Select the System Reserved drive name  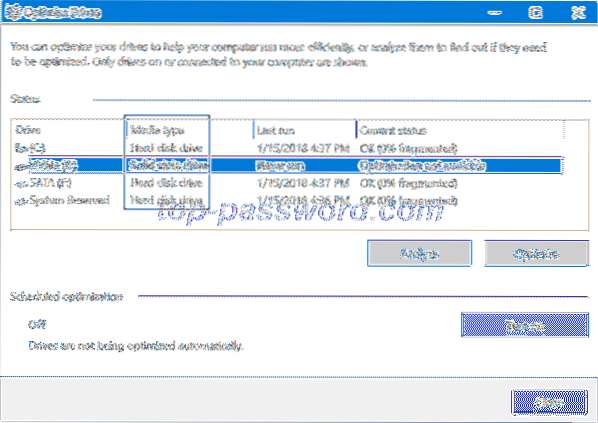click(69, 201)
